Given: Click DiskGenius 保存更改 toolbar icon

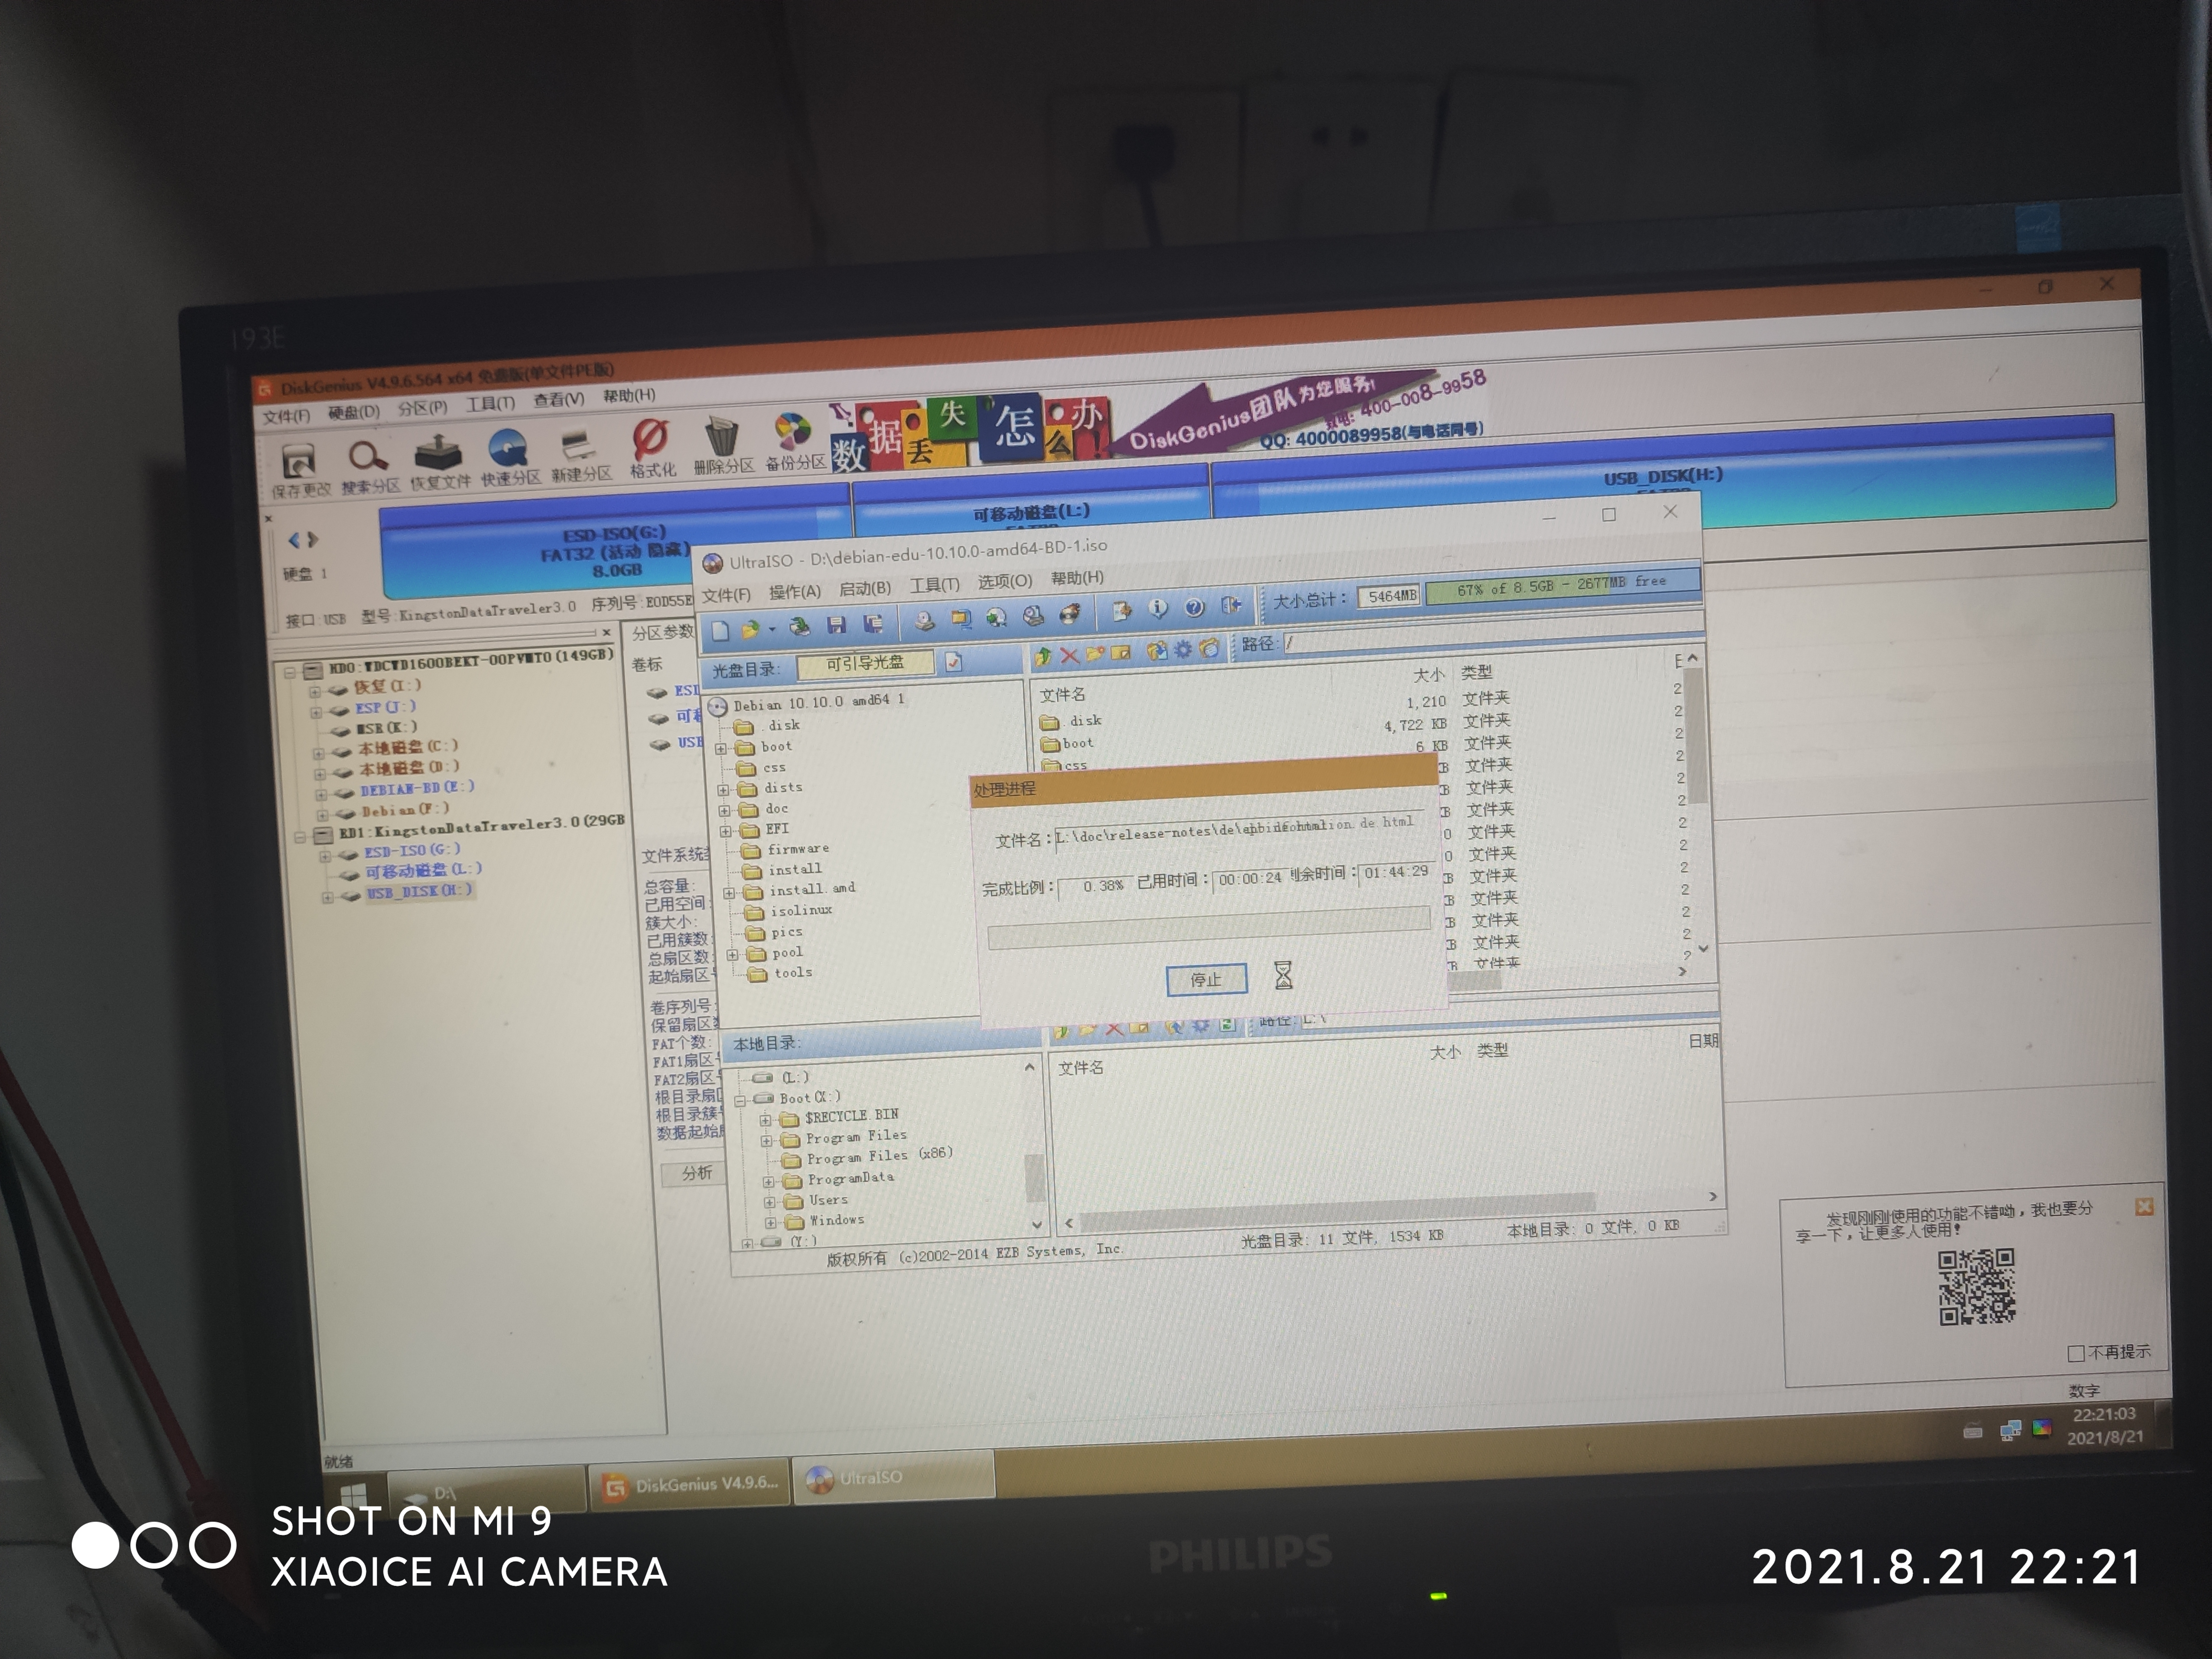Looking at the screenshot, I should (299, 461).
